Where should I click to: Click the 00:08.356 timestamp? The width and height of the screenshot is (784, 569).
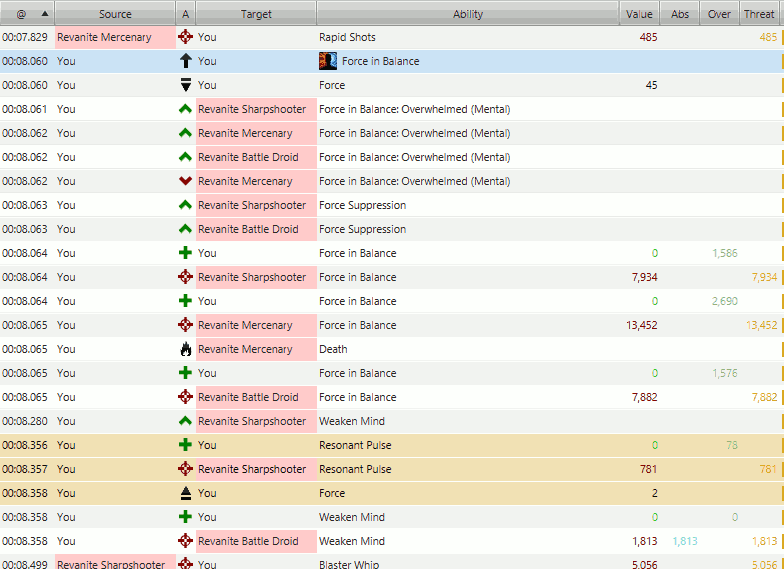coord(25,445)
